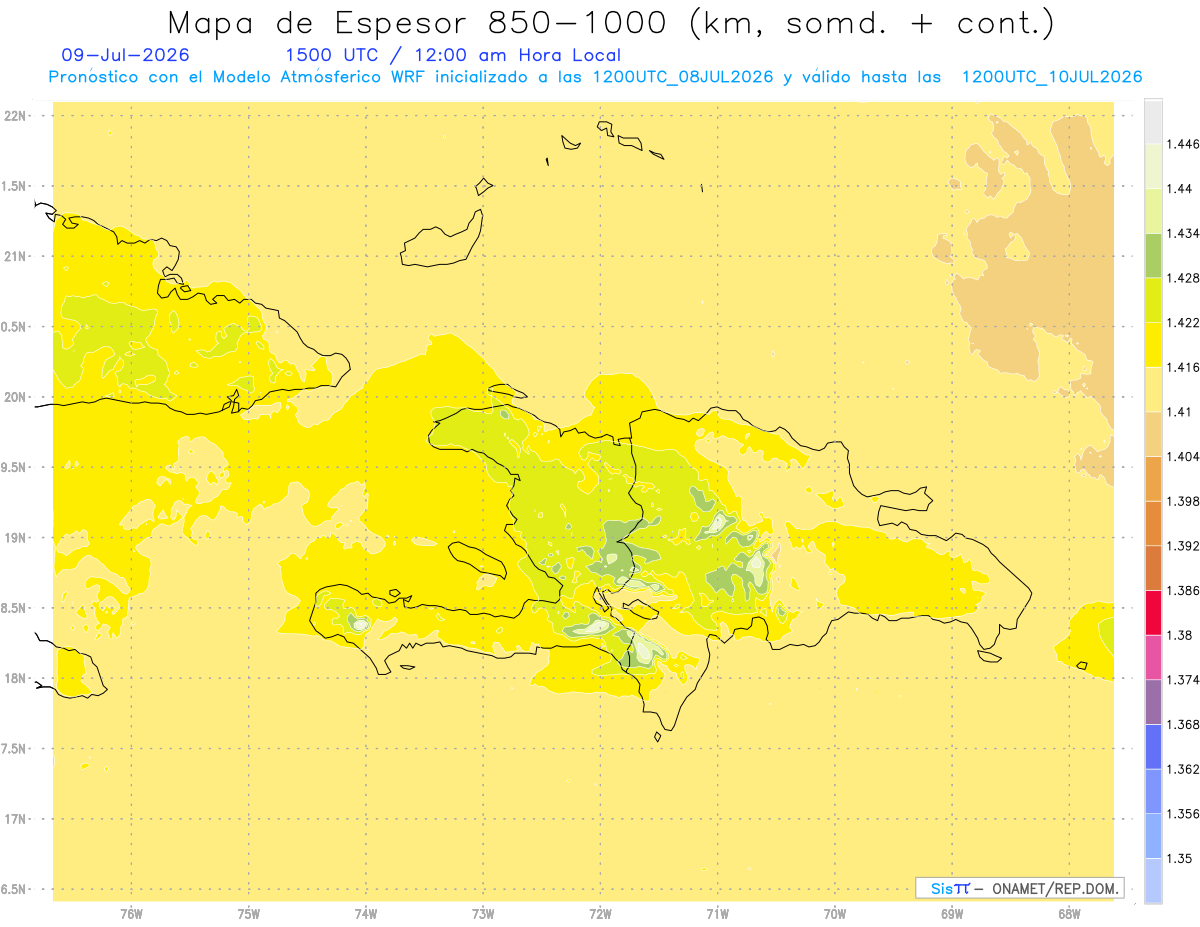Click the 68W longitude label
The height and width of the screenshot is (927, 1200).
[1069, 914]
